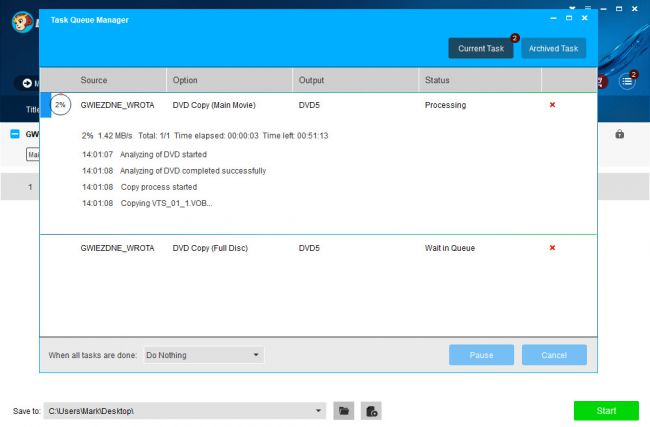Click the ISO image save icon

coord(371,411)
